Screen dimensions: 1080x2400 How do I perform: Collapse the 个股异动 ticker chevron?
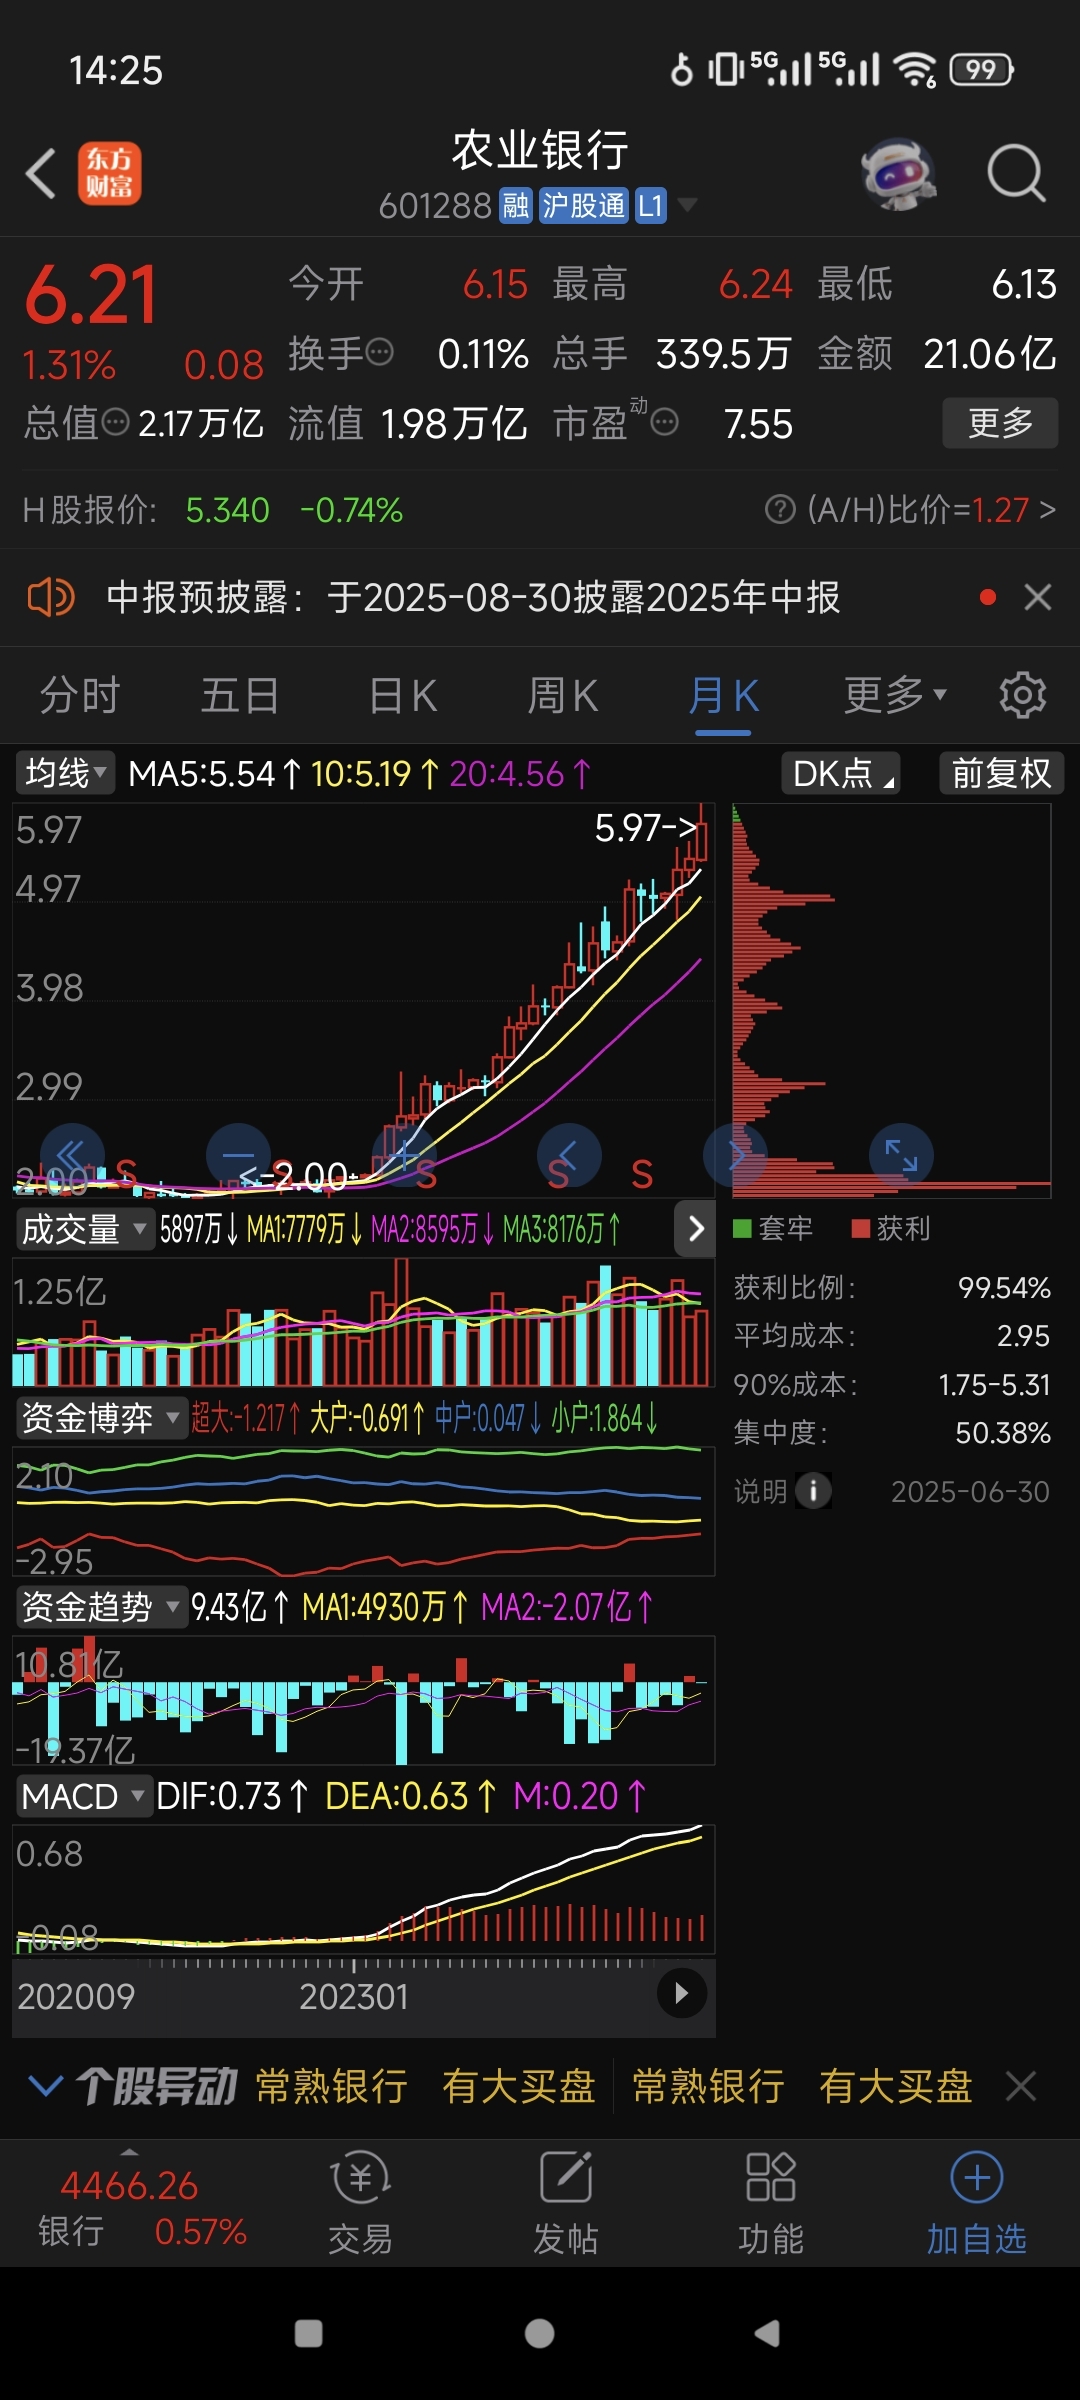click(x=45, y=2086)
